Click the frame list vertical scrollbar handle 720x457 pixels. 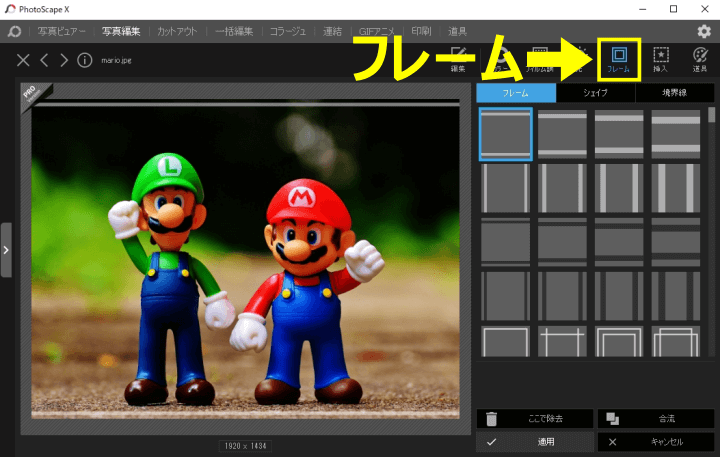pos(712,115)
